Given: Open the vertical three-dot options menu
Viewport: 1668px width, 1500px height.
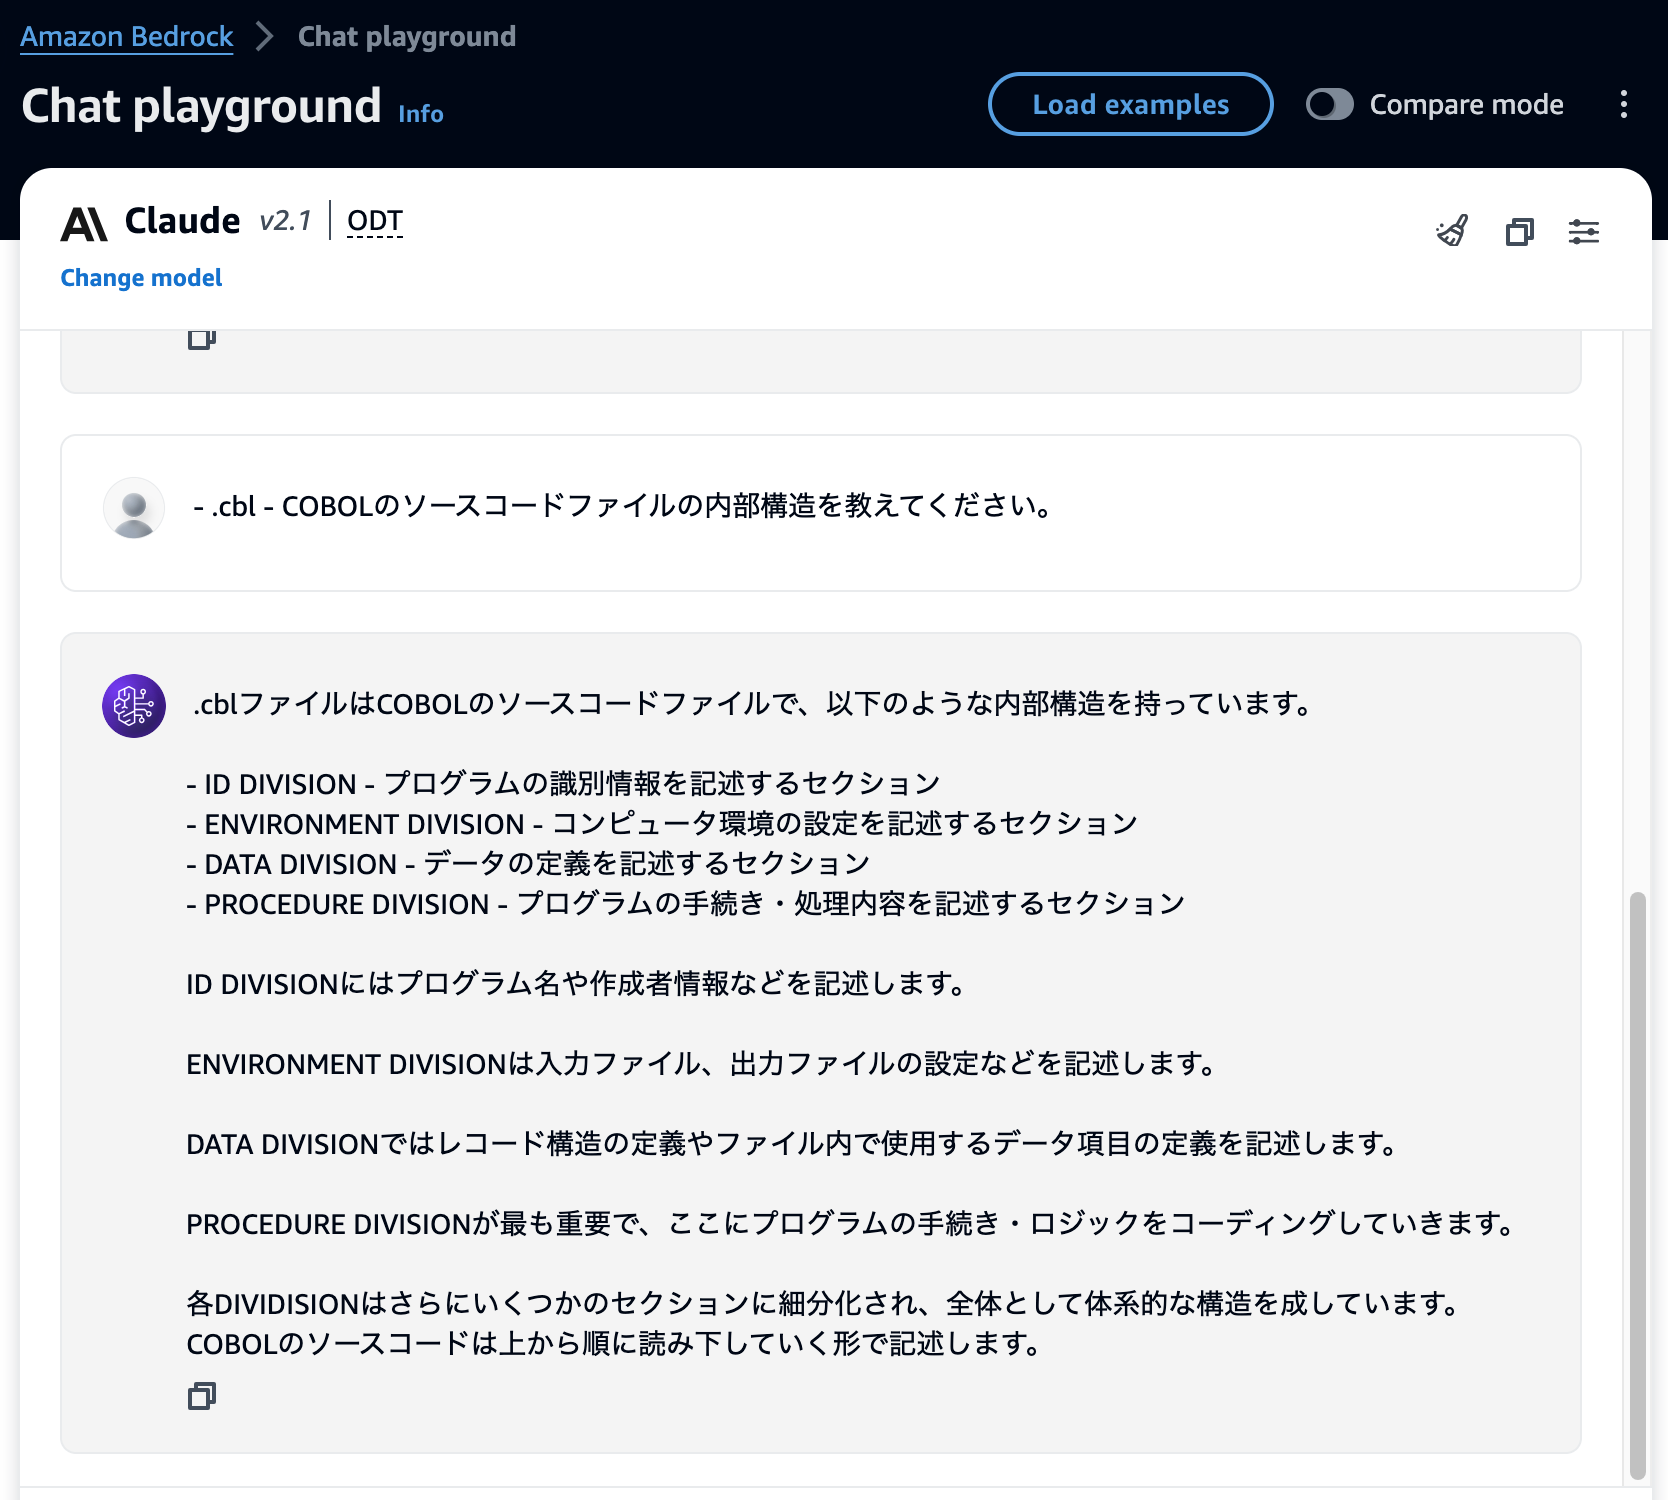Looking at the screenshot, I should coord(1624,104).
